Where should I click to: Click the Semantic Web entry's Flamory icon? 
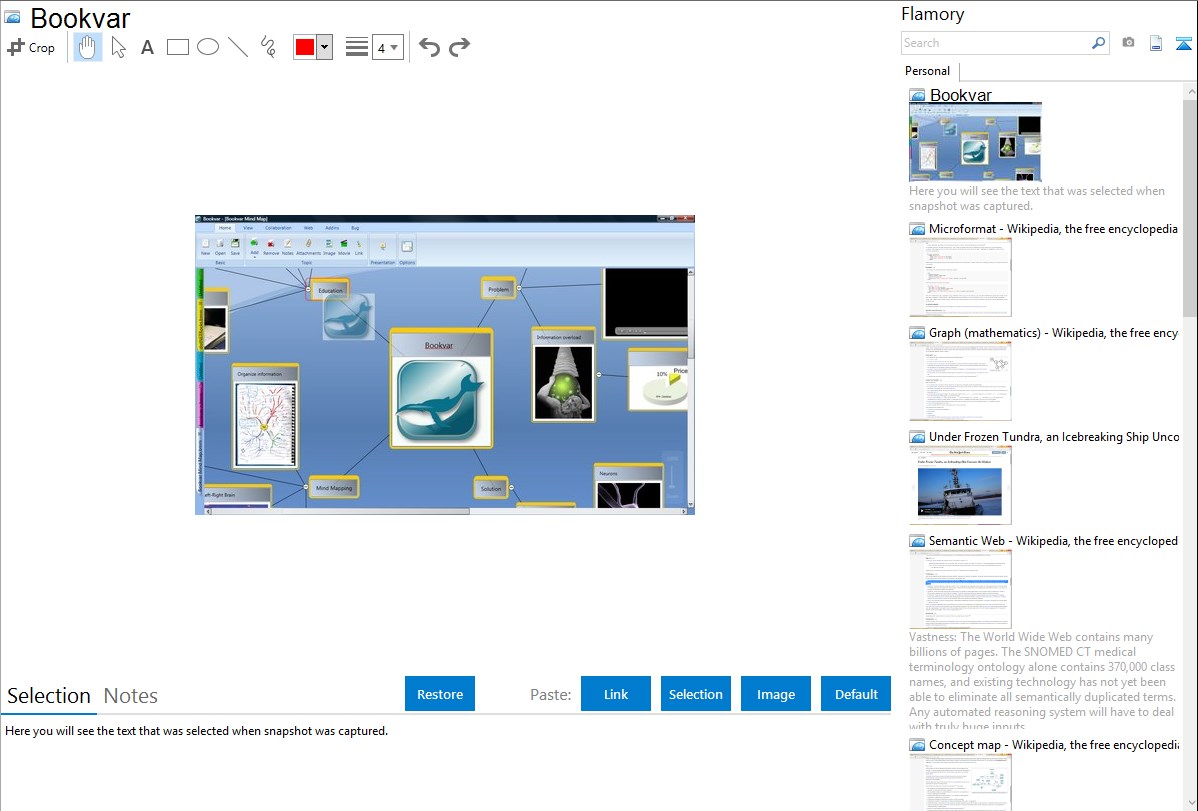pyautogui.click(x=918, y=541)
